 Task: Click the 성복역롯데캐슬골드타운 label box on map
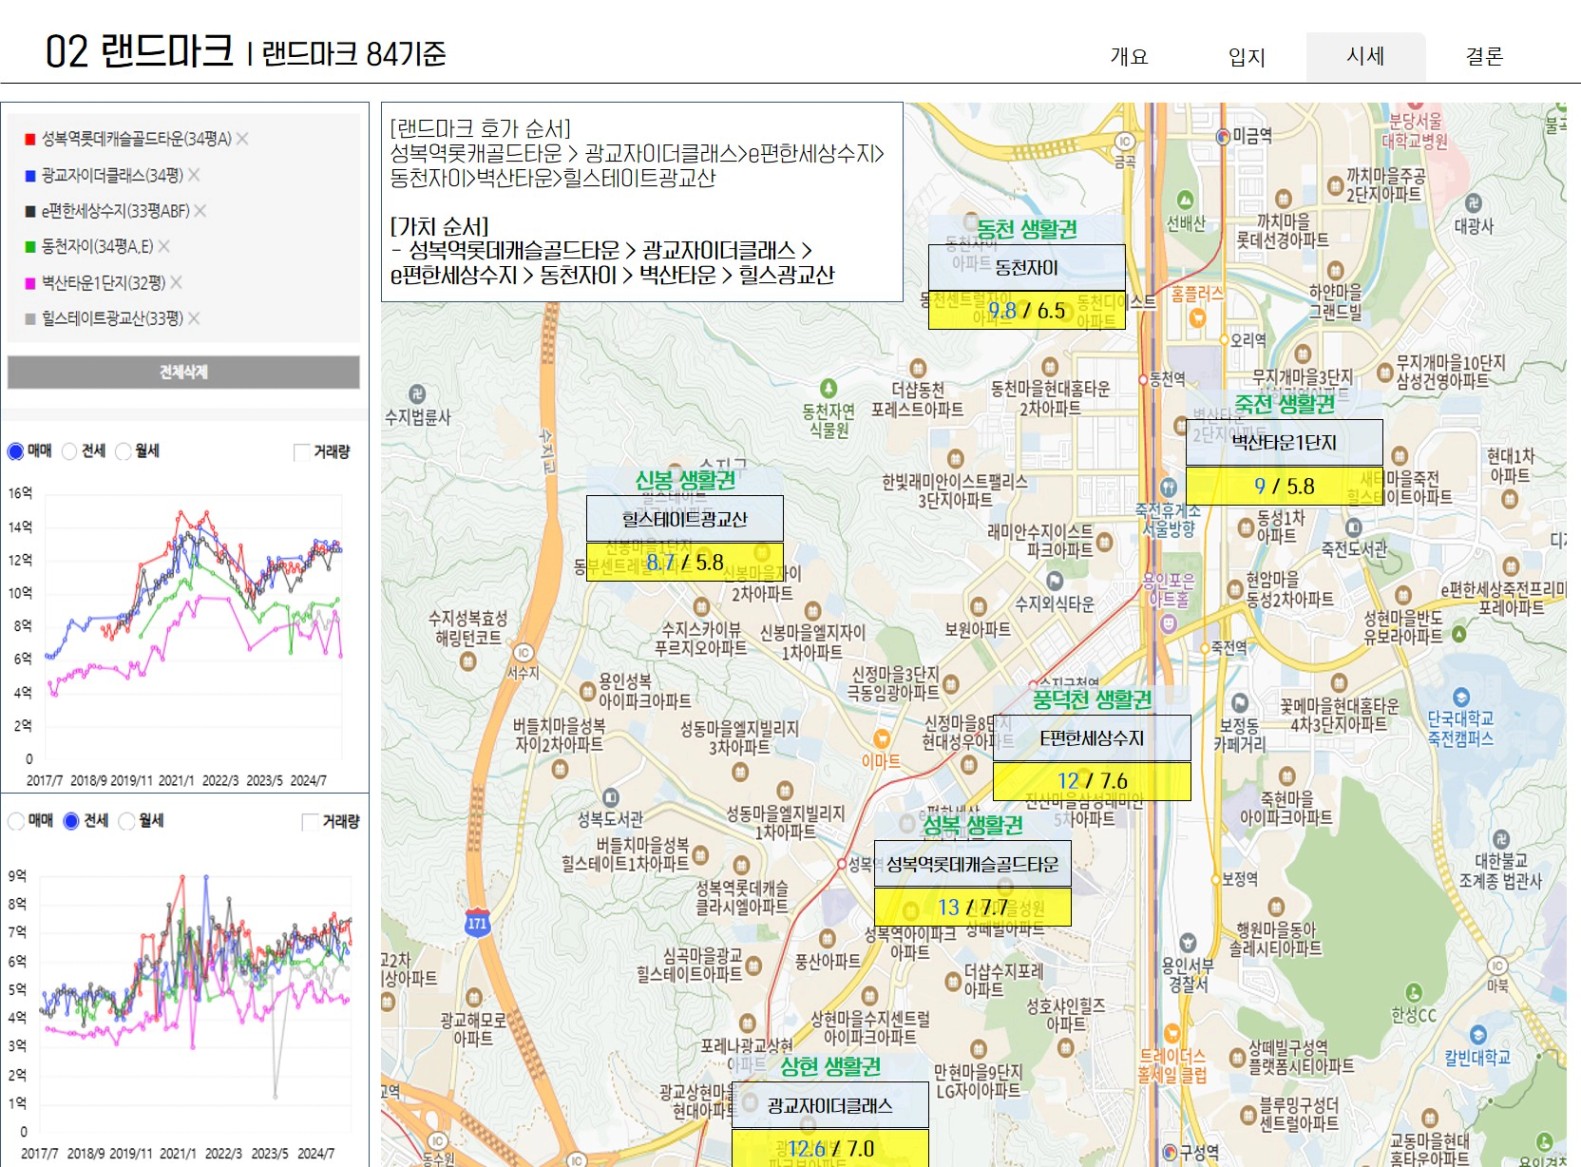(973, 864)
